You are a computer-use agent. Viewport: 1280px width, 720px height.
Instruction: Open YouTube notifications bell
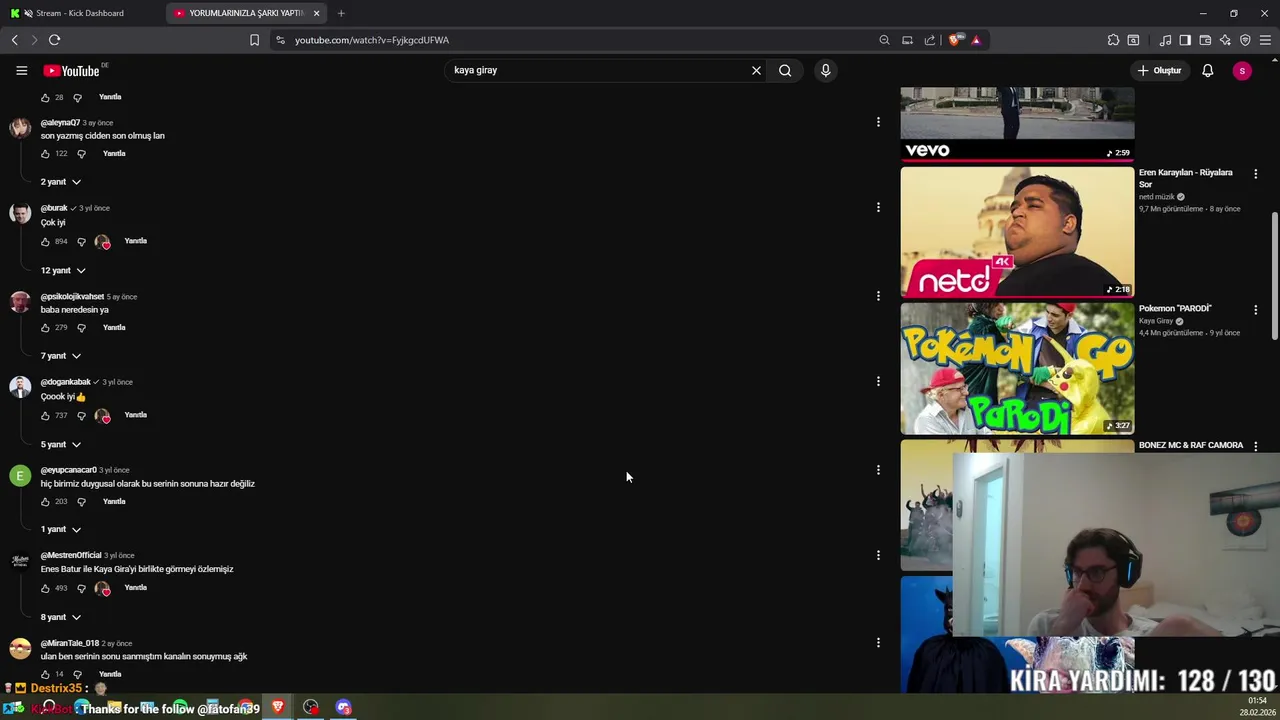1208,70
